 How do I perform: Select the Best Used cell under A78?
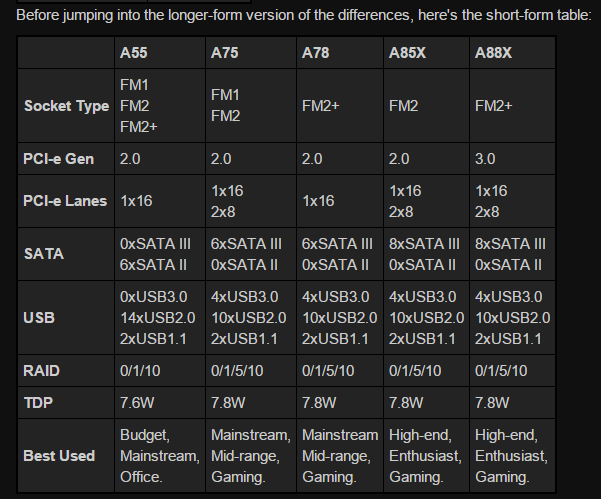click(x=340, y=456)
